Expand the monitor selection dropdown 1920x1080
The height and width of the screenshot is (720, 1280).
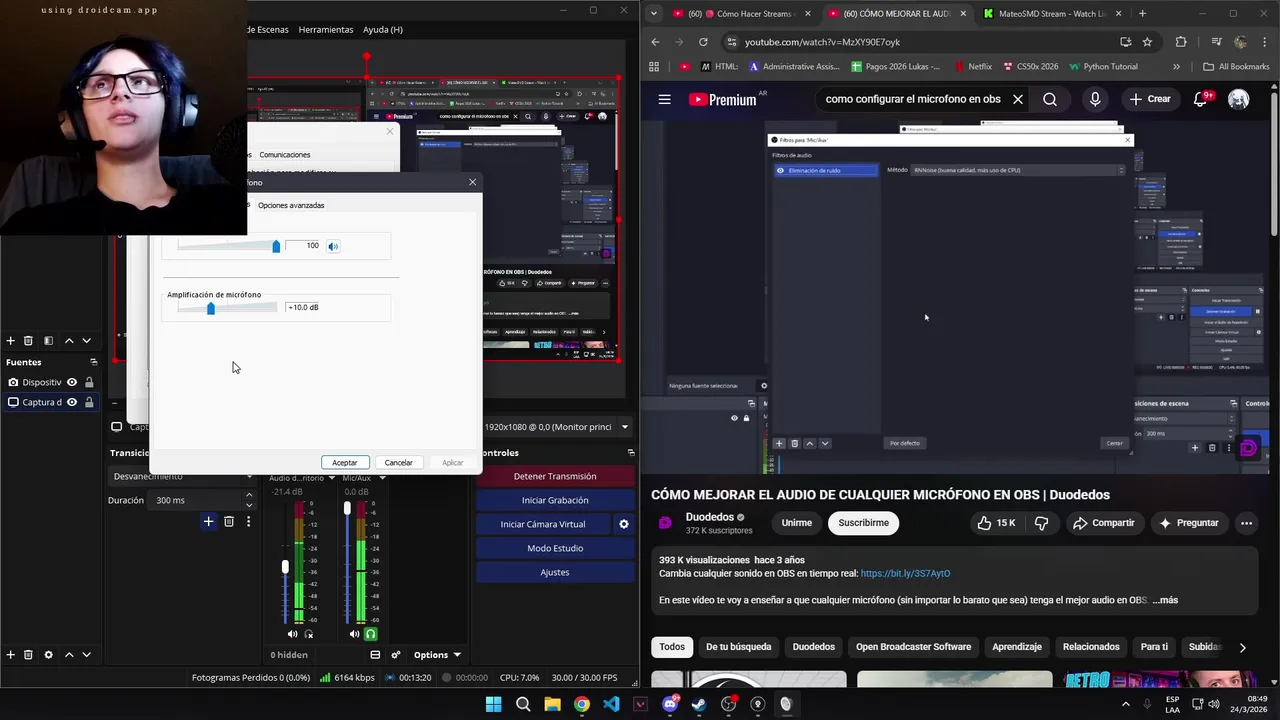625,427
